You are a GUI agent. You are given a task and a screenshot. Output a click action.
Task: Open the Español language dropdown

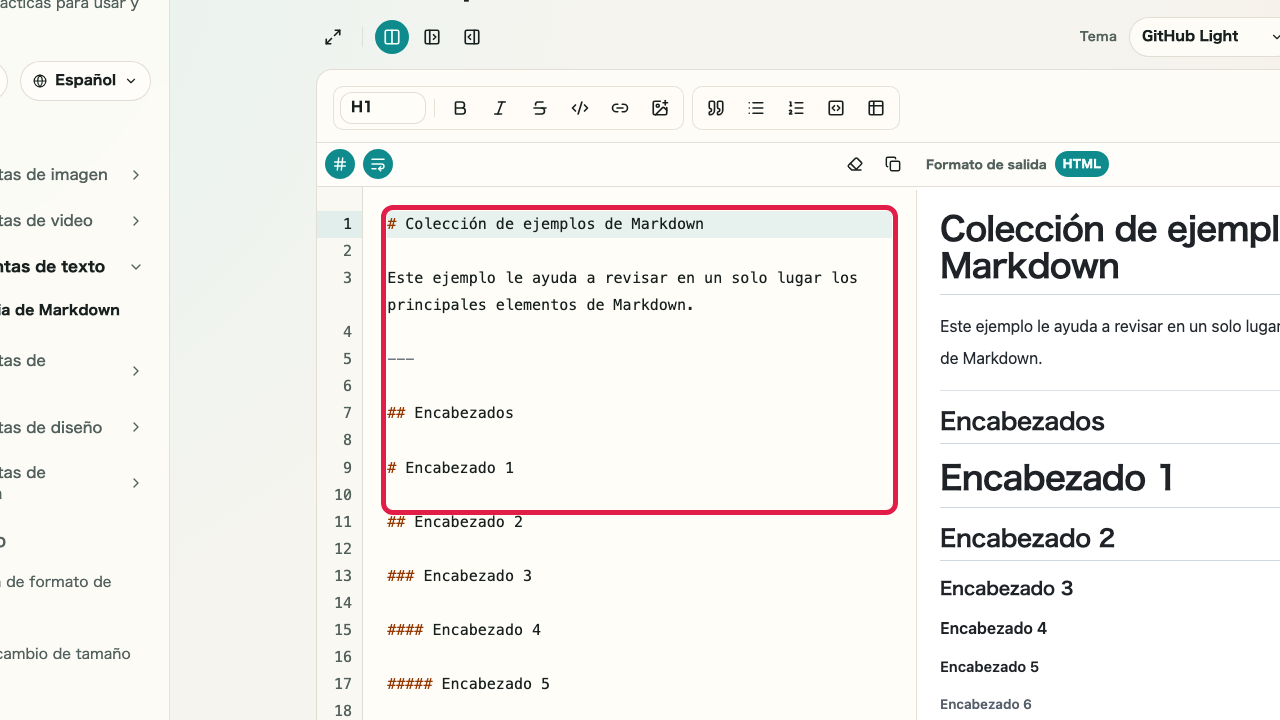[85, 81]
